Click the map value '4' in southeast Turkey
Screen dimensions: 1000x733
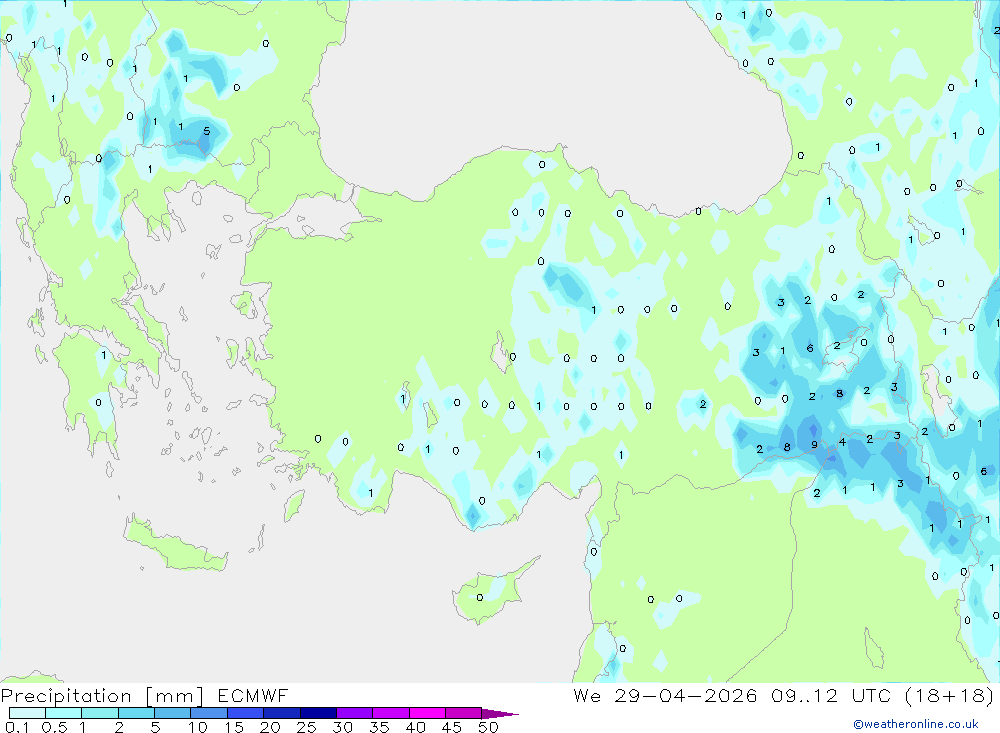tap(842, 442)
